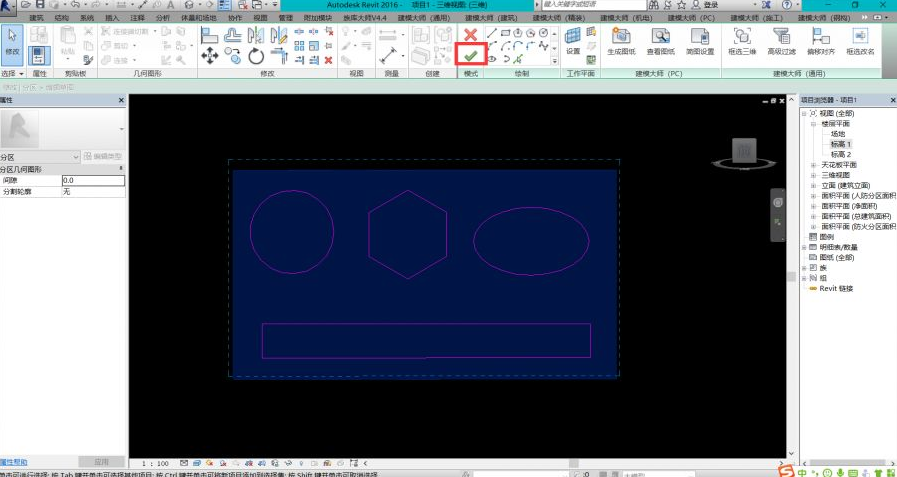Click the 框选三维 tool
Viewport: 897px width, 477px height.
coord(742,41)
